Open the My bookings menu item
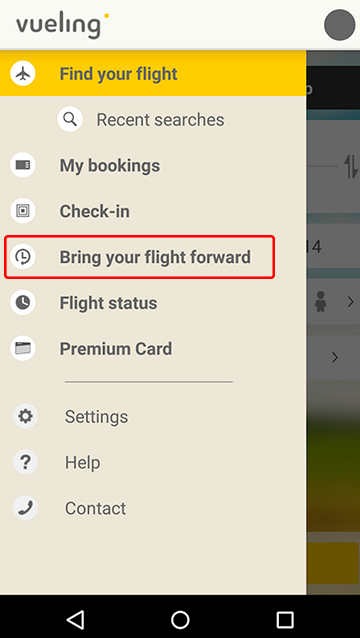The image size is (360, 638). point(153,165)
